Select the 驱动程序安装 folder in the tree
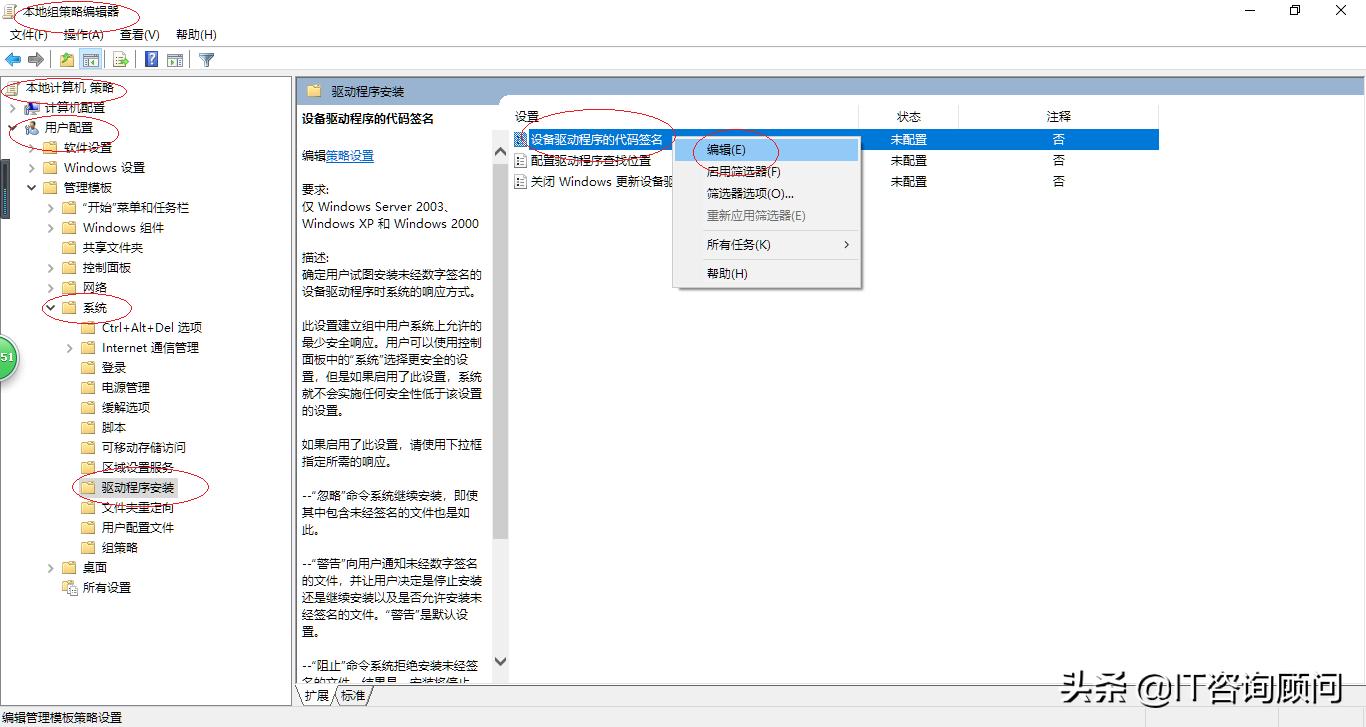The height and width of the screenshot is (727, 1366). (138, 487)
